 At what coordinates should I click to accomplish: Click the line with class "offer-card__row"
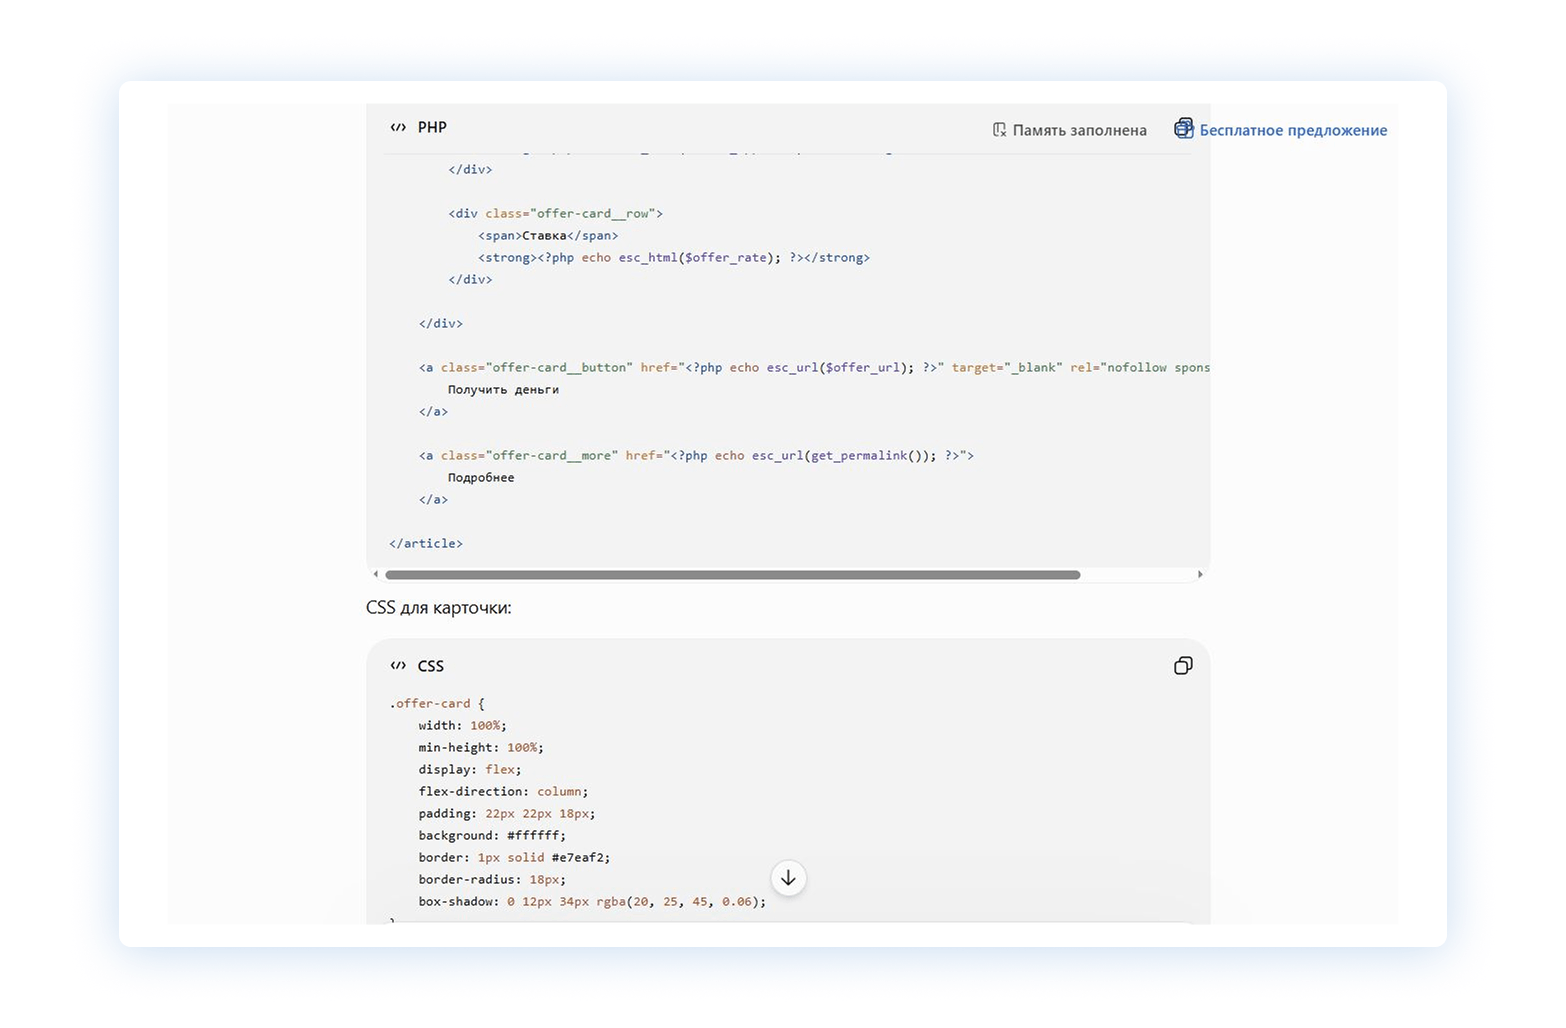click(x=555, y=213)
